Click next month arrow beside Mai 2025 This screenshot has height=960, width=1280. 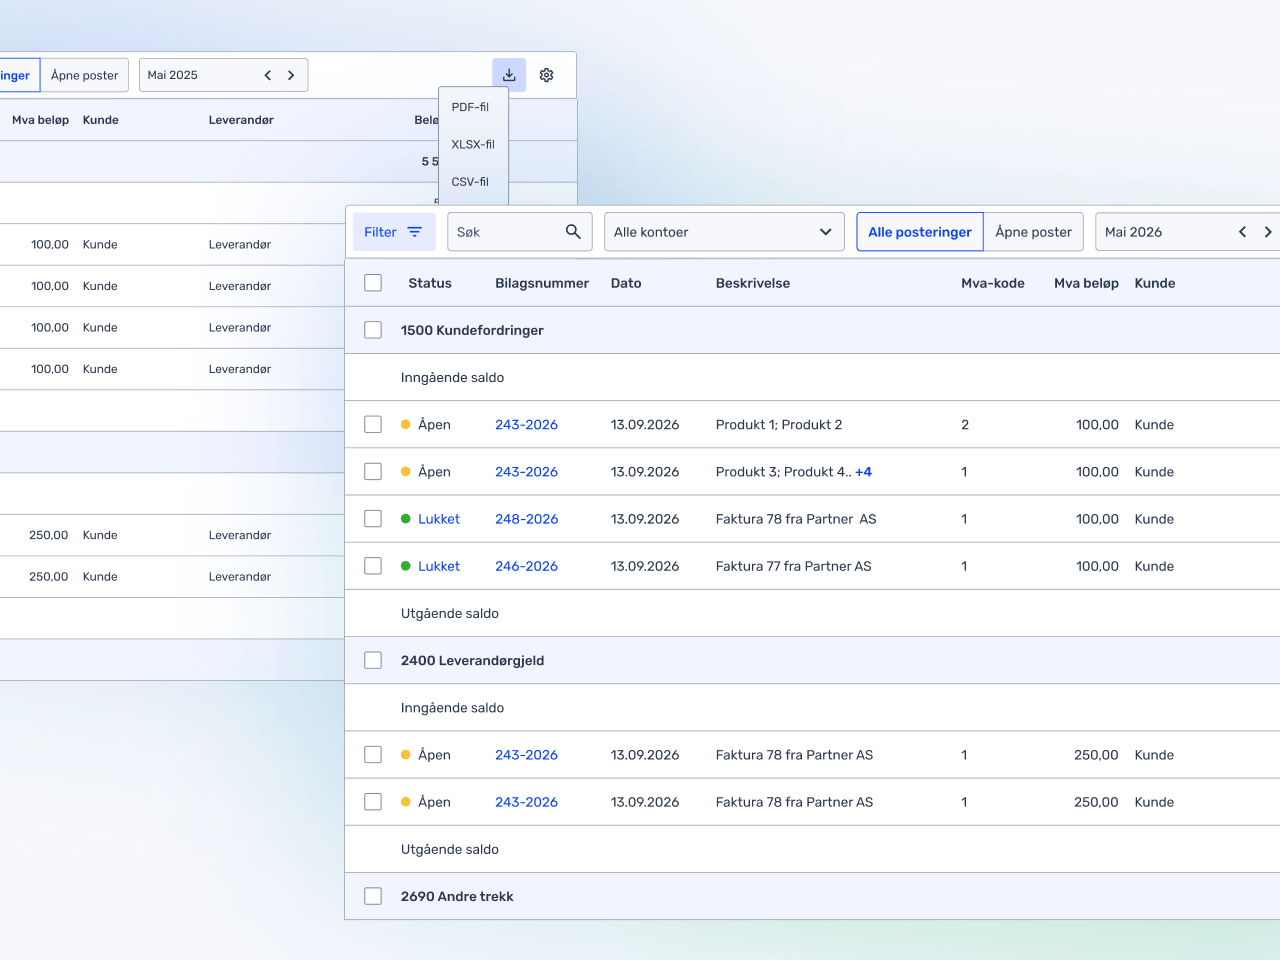[291, 75]
